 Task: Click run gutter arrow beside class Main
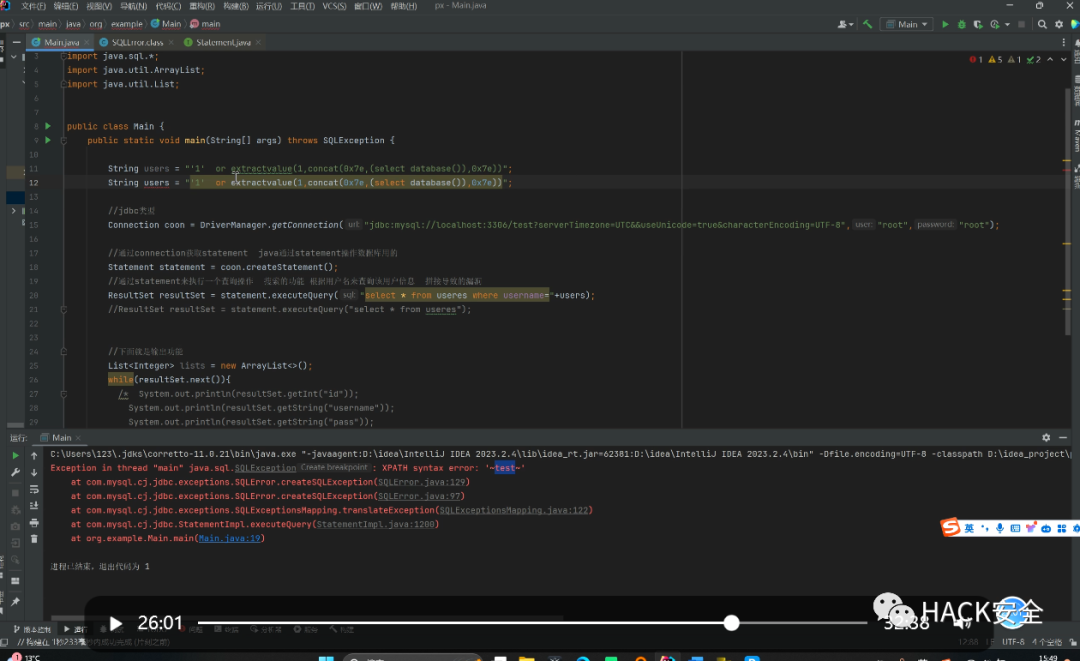(x=48, y=126)
